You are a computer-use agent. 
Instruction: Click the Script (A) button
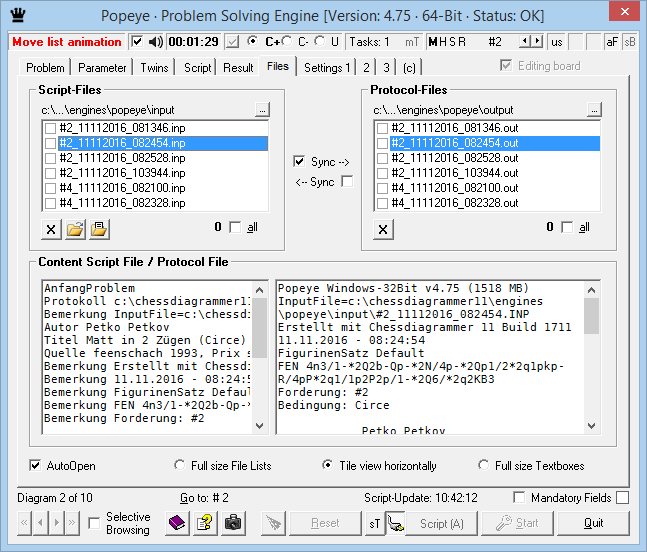pos(442,524)
